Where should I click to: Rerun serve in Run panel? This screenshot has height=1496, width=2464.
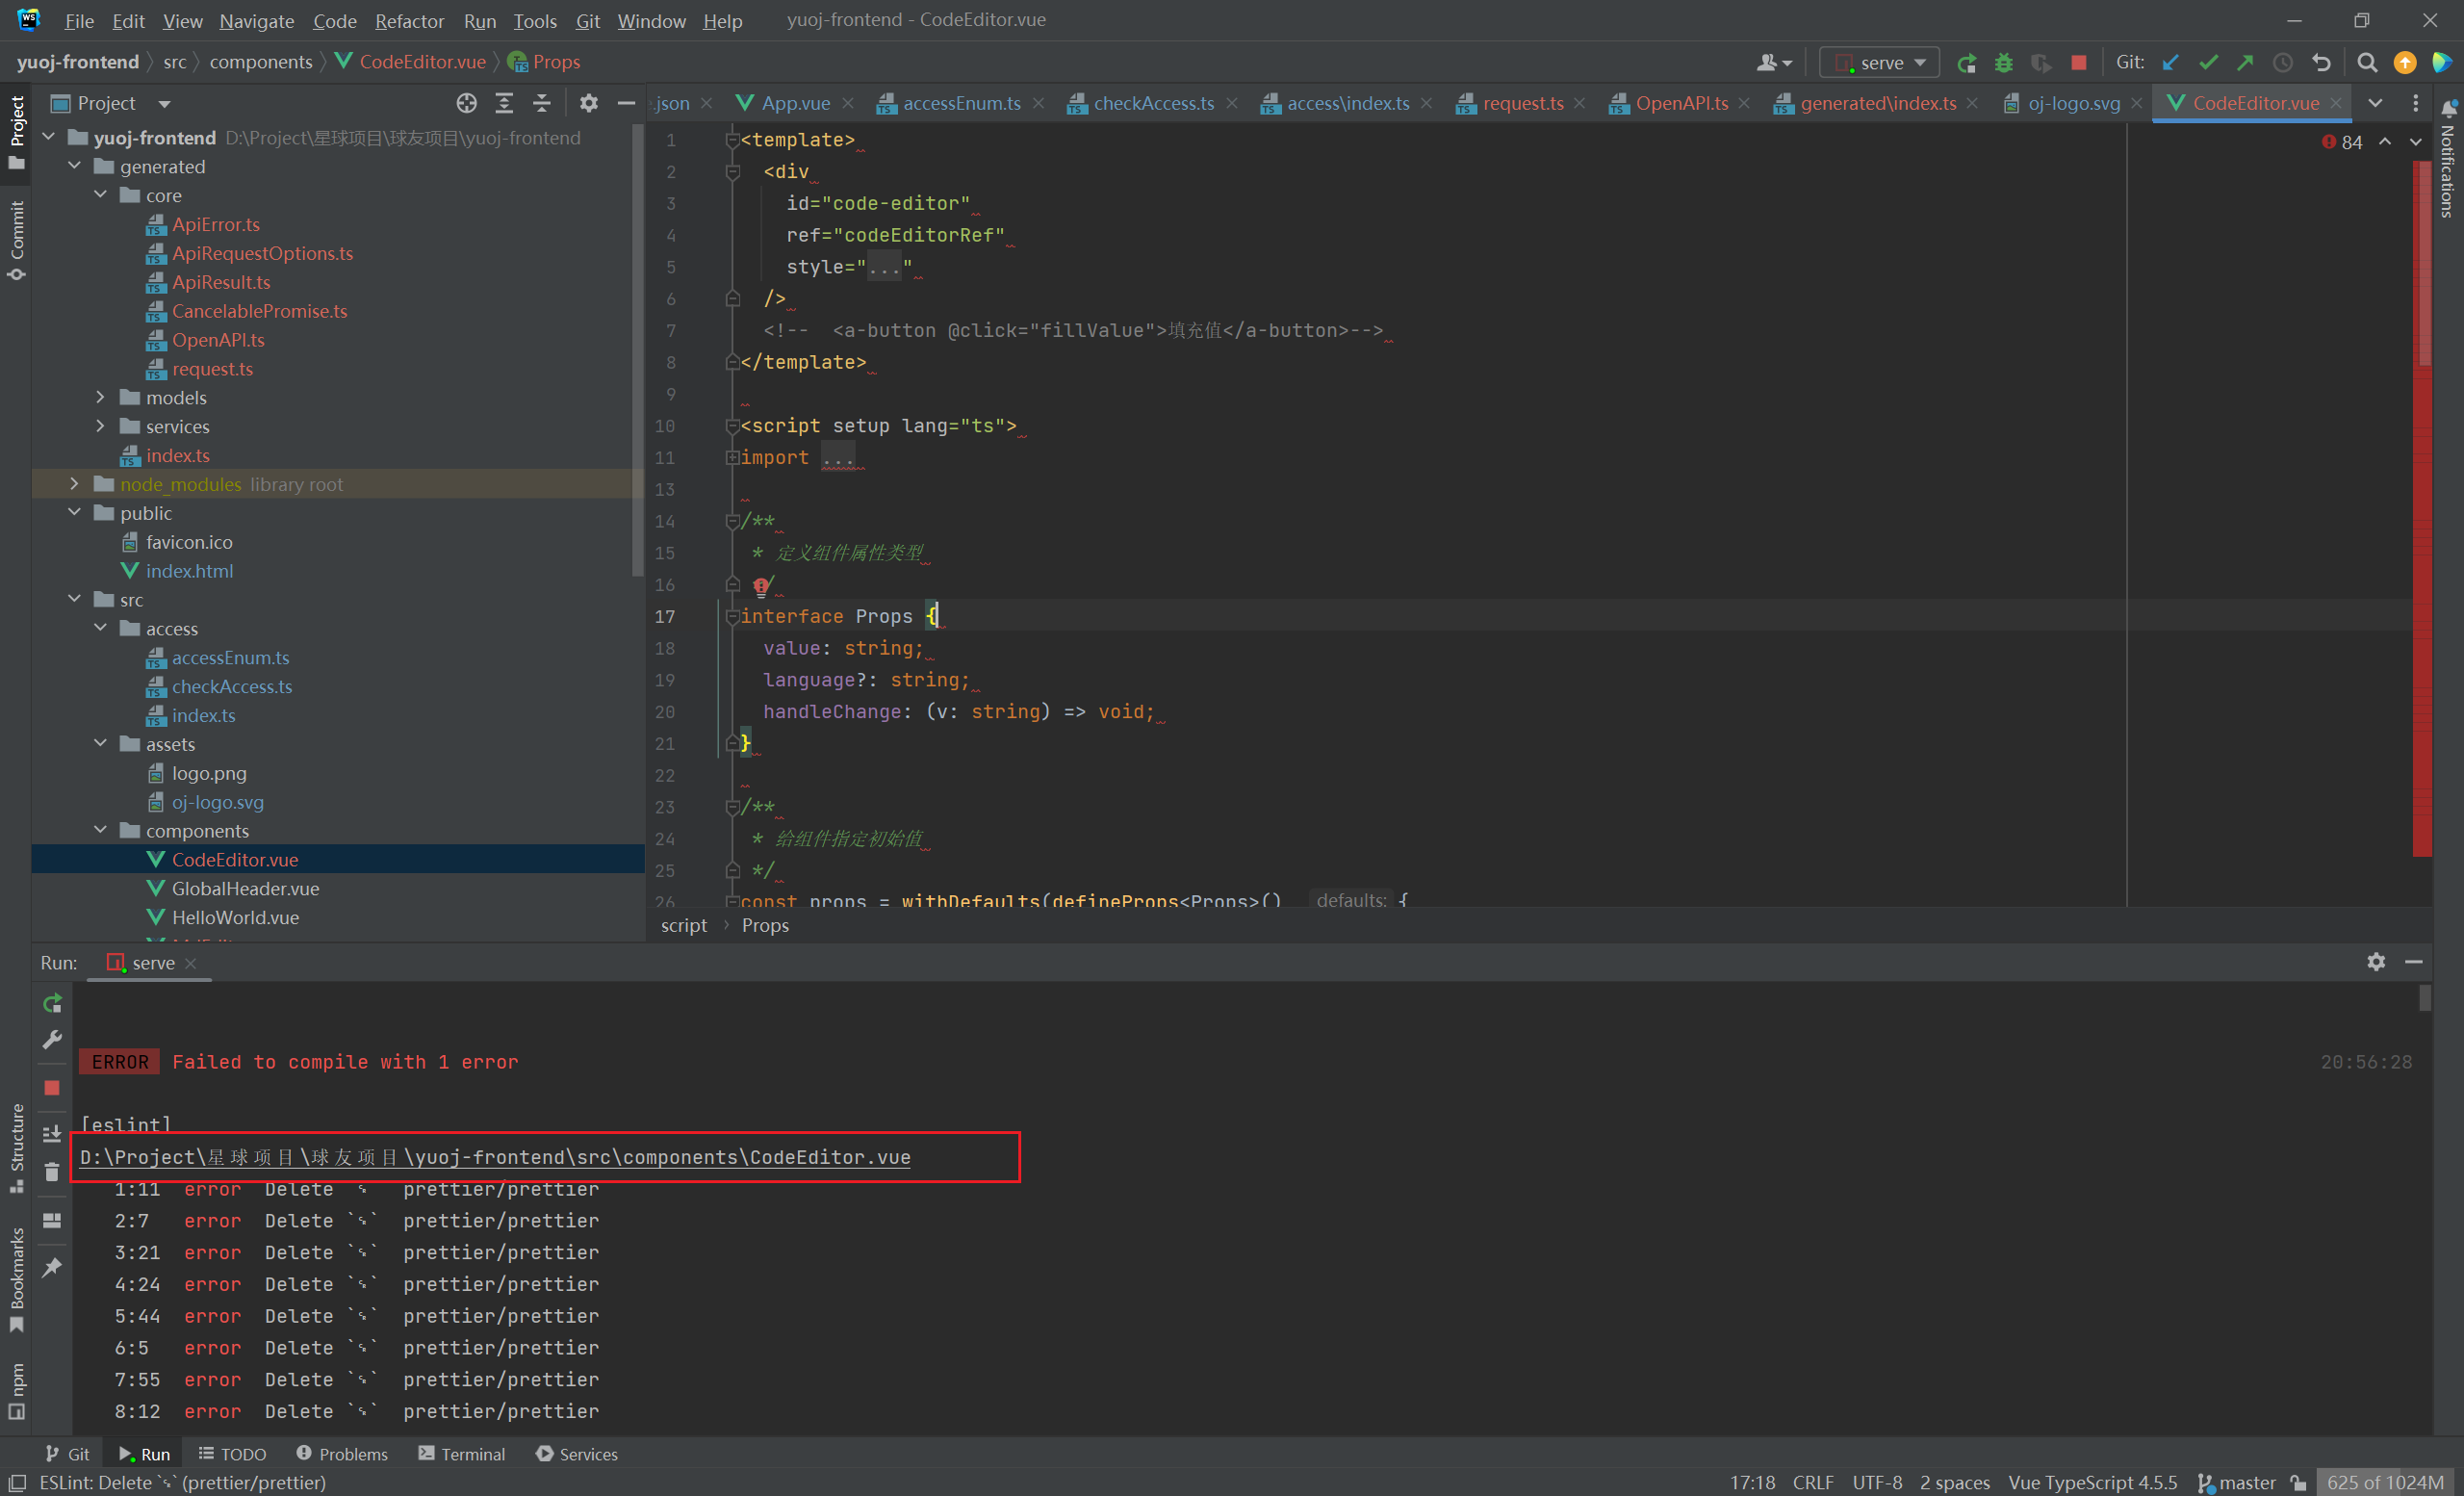tap(52, 1003)
